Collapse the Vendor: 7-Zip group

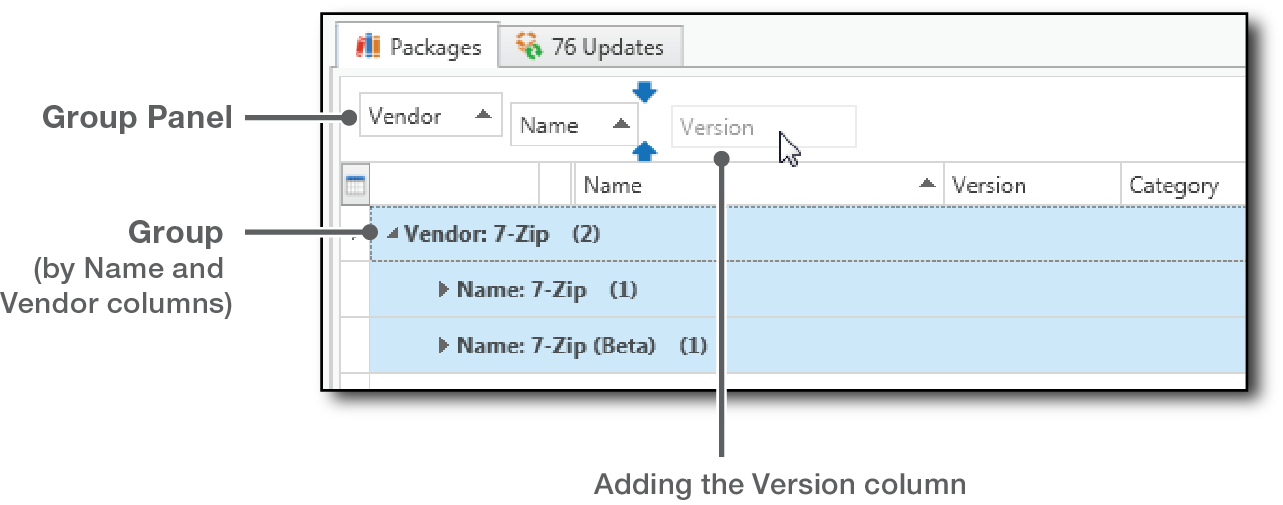pos(393,234)
